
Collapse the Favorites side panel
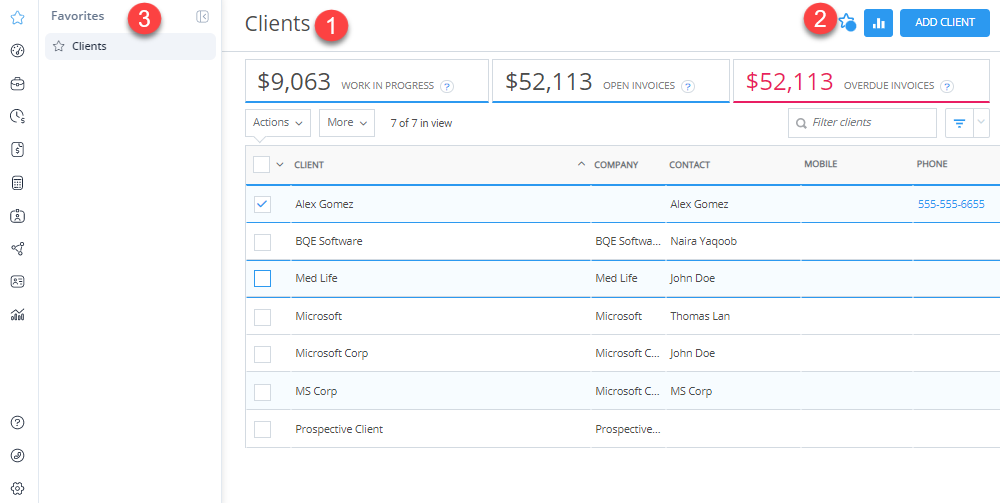[x=203, y=17]
